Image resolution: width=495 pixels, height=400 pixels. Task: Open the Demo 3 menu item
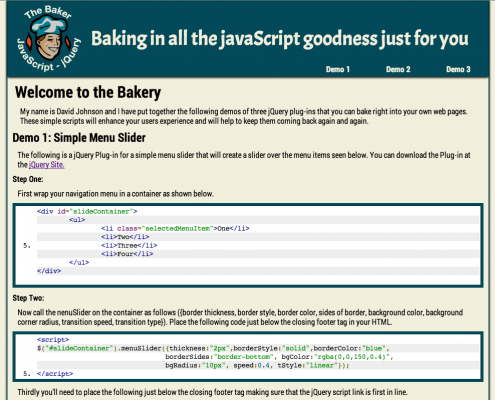458,69
